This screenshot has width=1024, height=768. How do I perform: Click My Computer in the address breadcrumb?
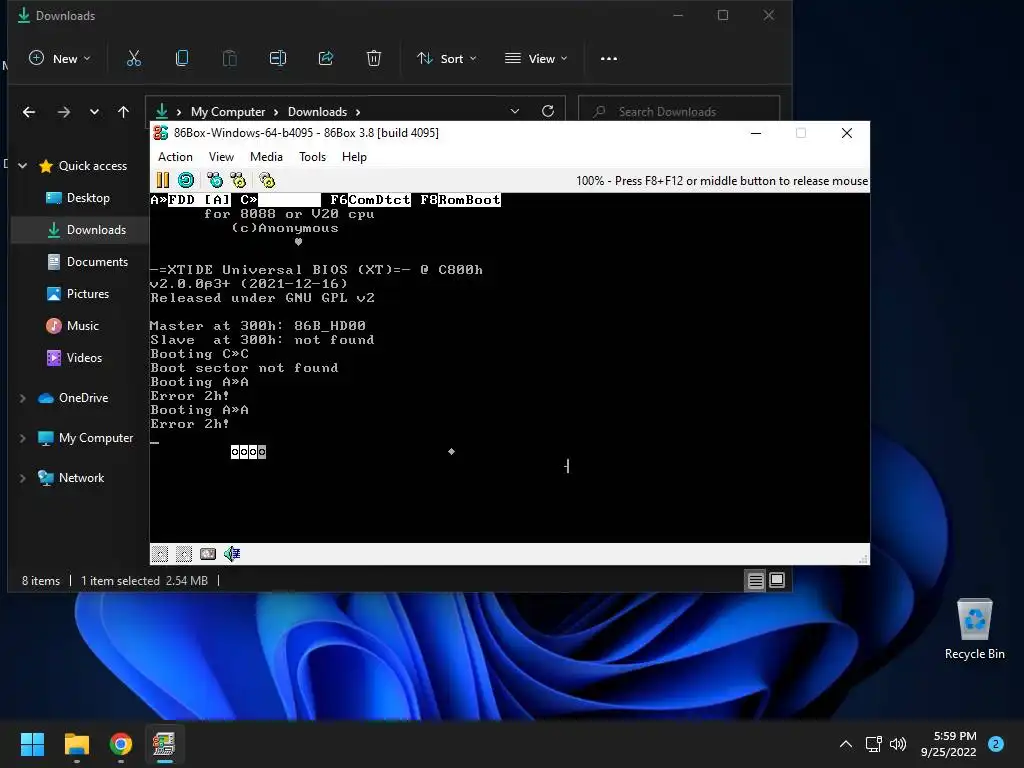(228, 112)
